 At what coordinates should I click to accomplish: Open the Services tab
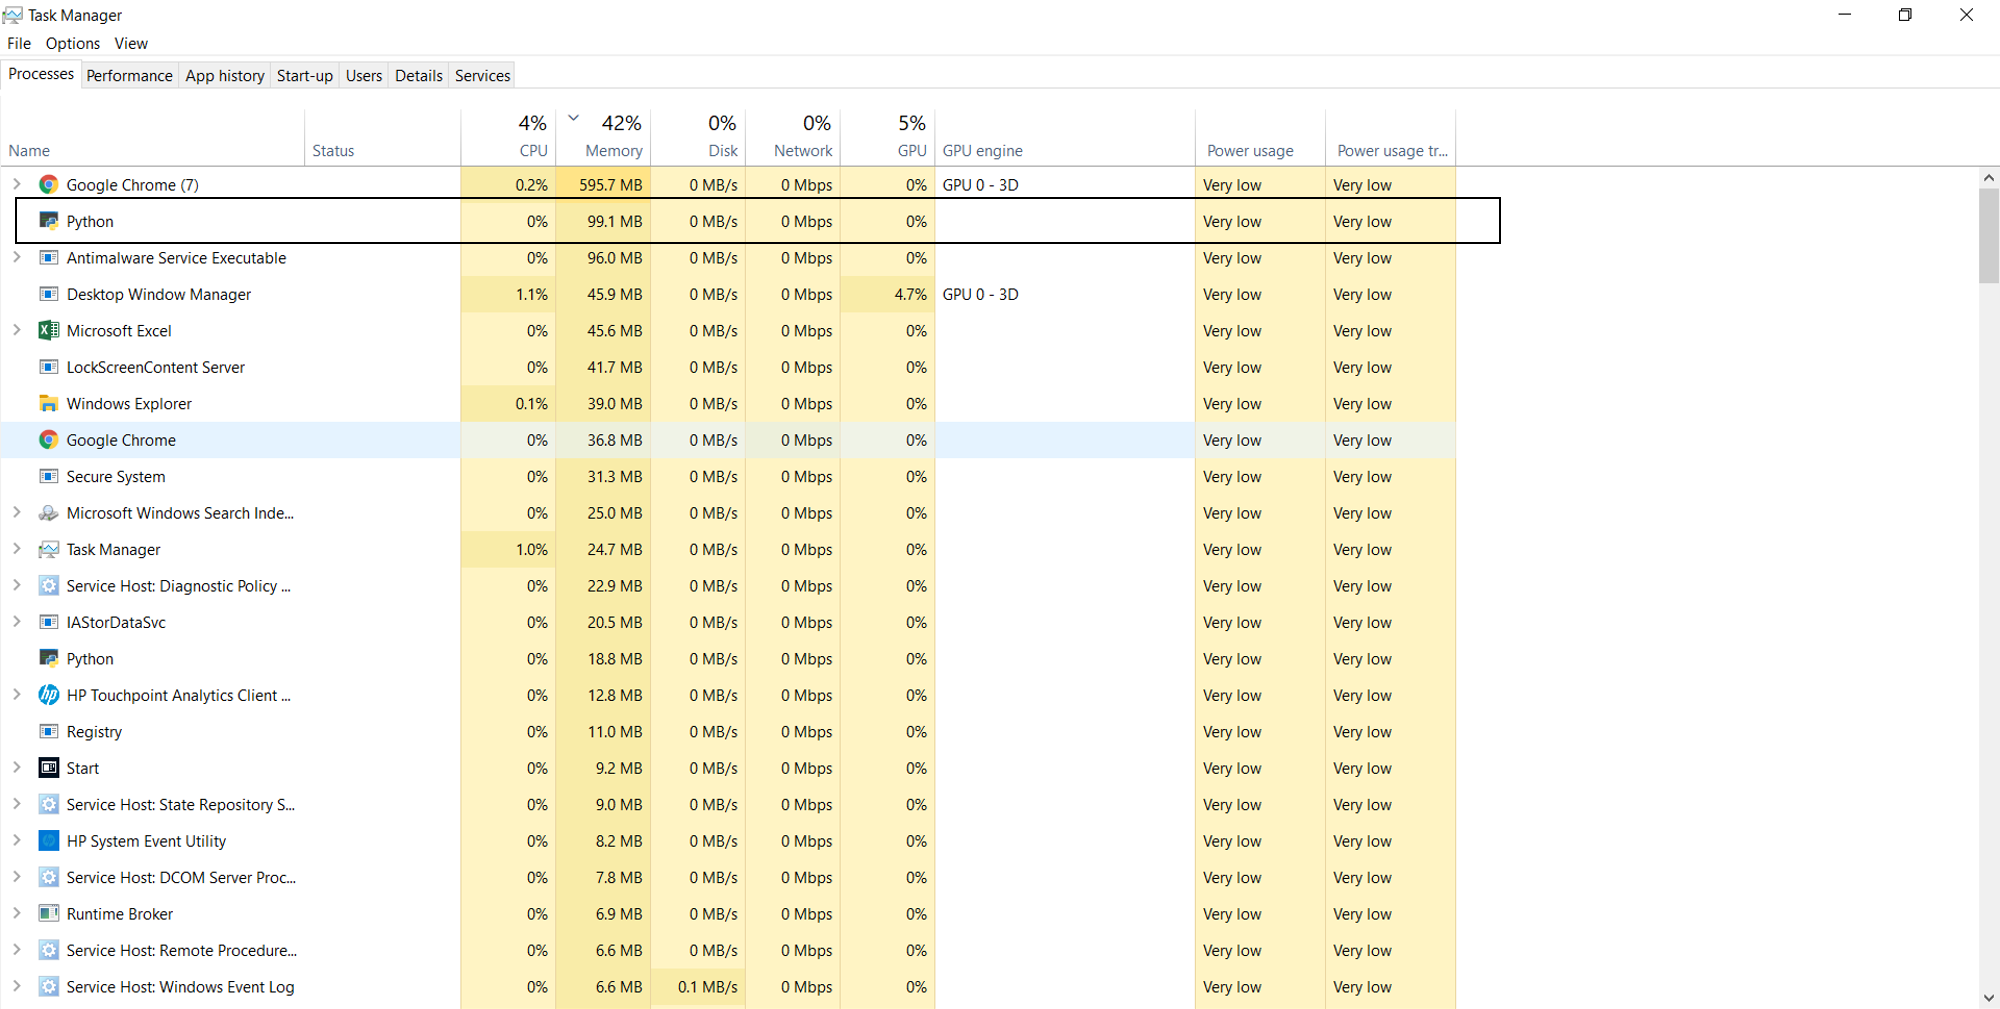tap(483, 75)
